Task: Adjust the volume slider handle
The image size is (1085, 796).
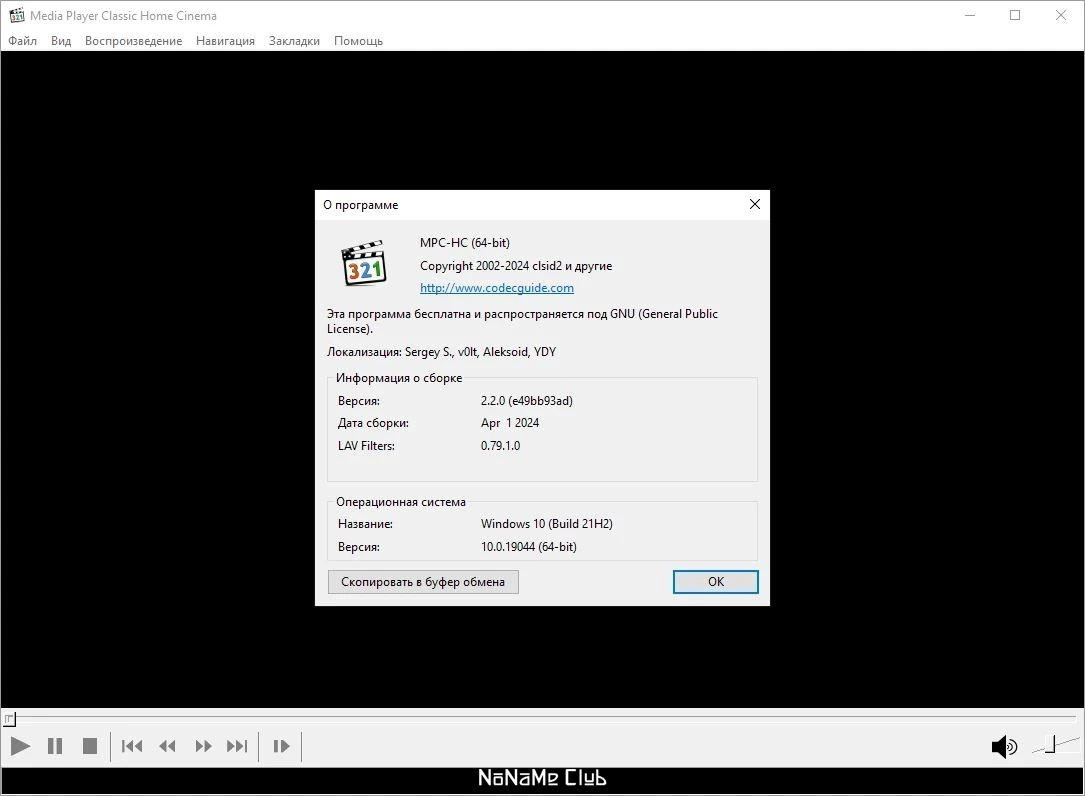Action: tap(1051, 745)
